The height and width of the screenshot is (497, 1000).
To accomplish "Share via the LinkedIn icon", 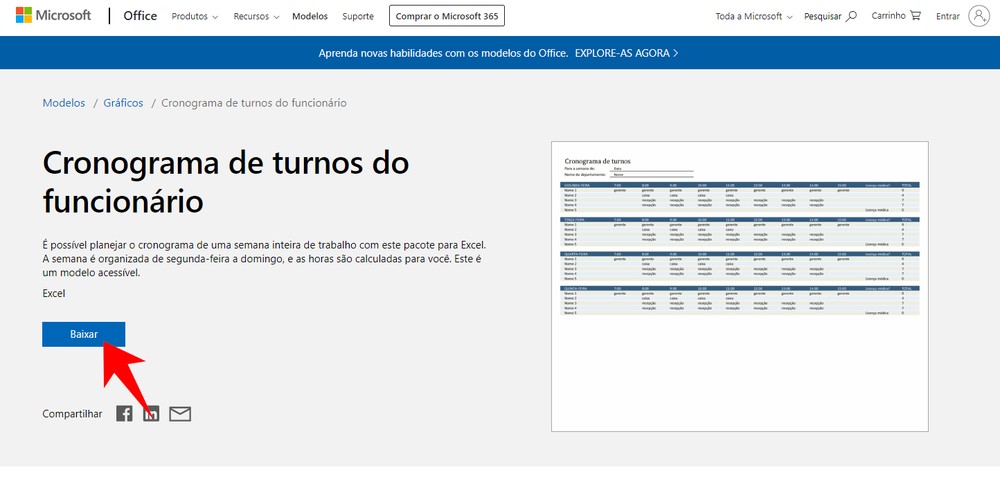I will coord(151,414).
